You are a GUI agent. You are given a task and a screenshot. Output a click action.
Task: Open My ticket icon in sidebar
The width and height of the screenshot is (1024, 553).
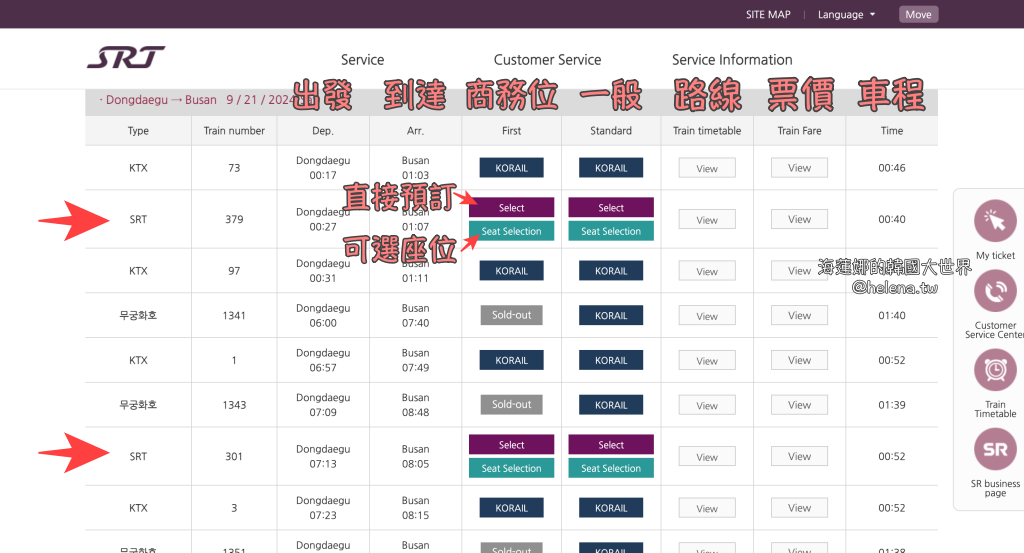coord(995,222)
